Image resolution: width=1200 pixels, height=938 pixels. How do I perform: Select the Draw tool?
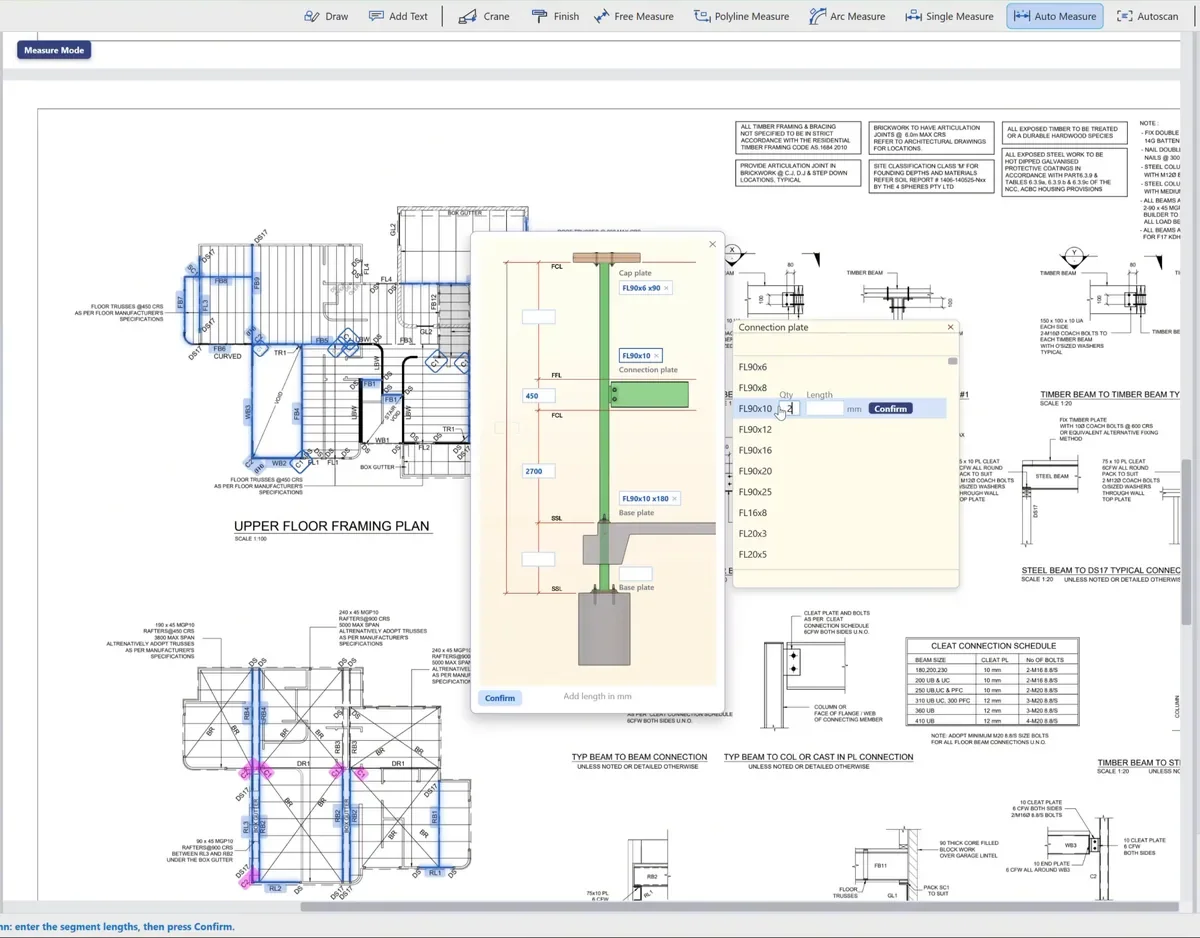click(326, 16)
